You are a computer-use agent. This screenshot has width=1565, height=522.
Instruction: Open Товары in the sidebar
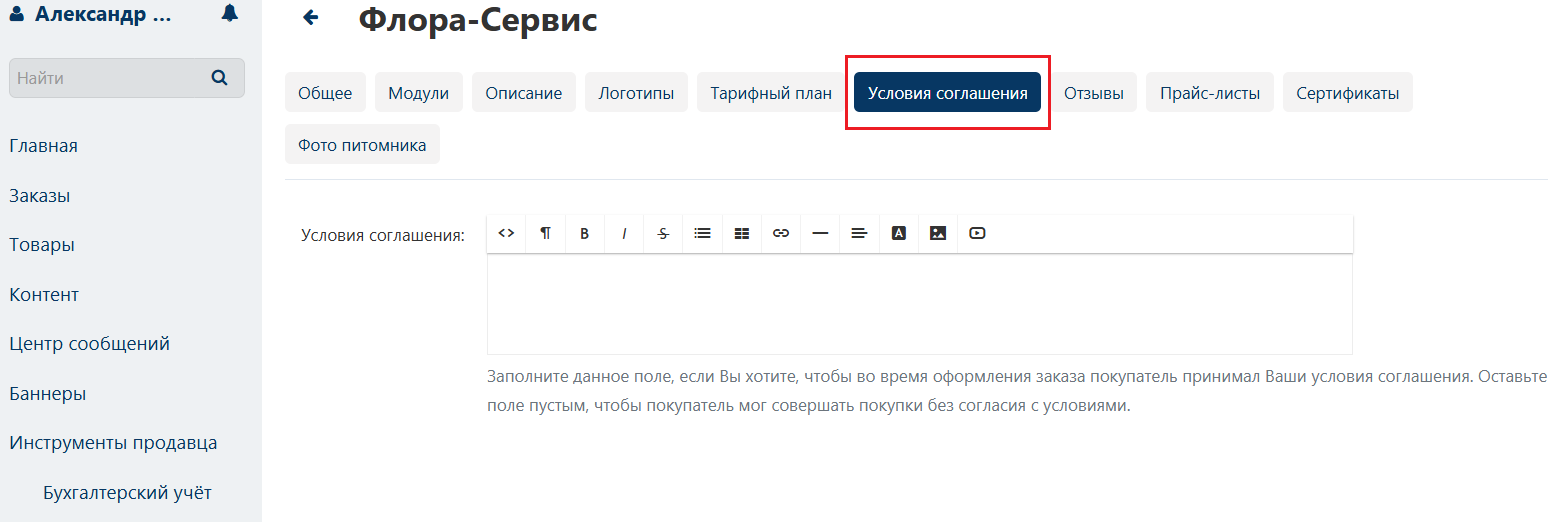point(42,245)
